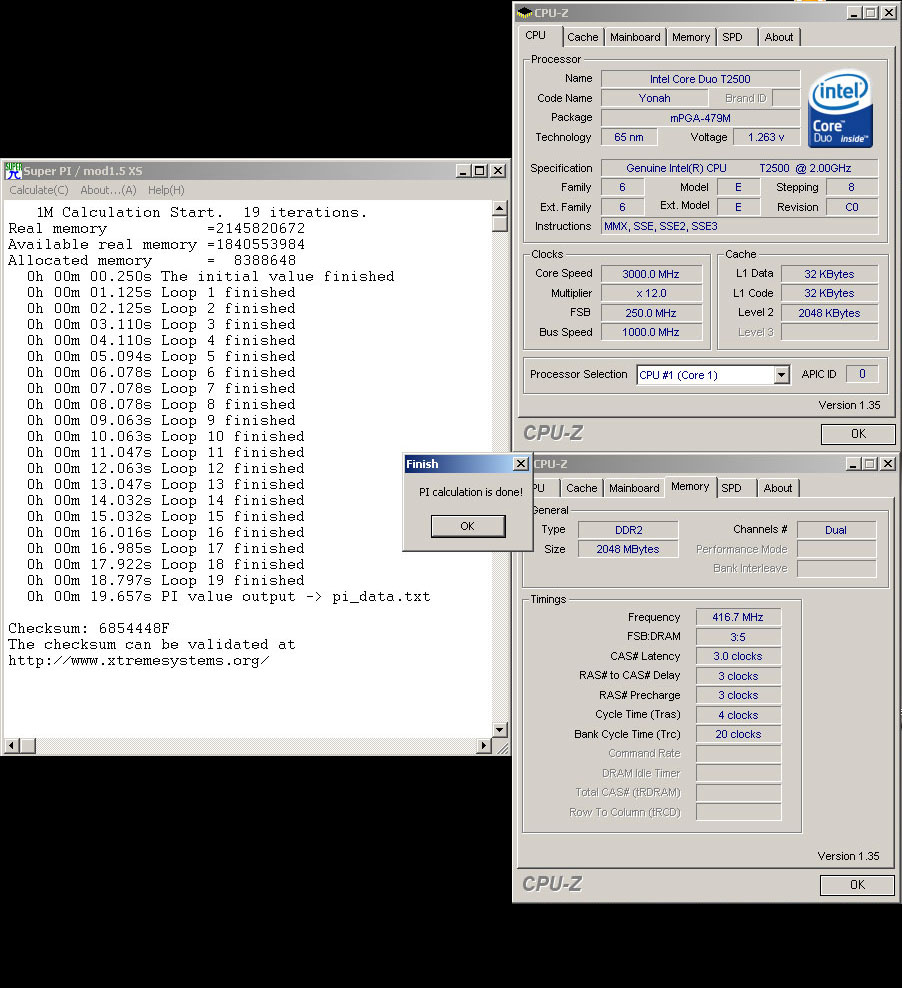This screenshot has width=902, height=988.
Task: Click the Super PI horizontal scrollbar right arrow
Action: pos(483,746)
